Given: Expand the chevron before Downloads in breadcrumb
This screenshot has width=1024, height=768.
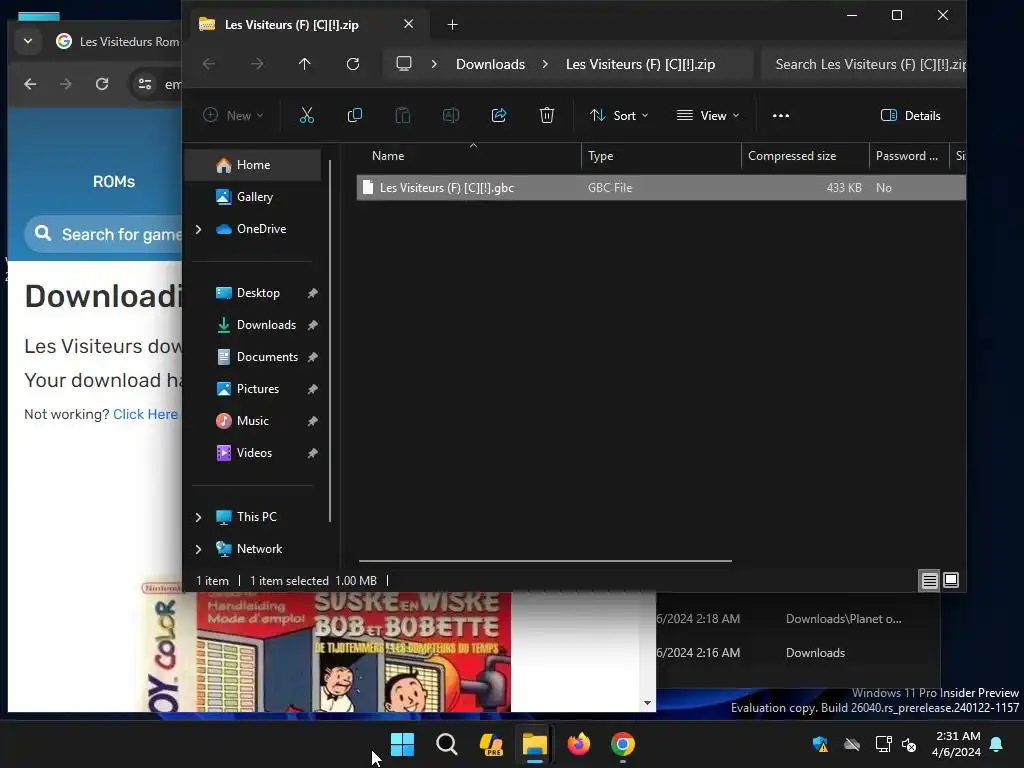Looking at the screenshot, I should coord(434,64).
